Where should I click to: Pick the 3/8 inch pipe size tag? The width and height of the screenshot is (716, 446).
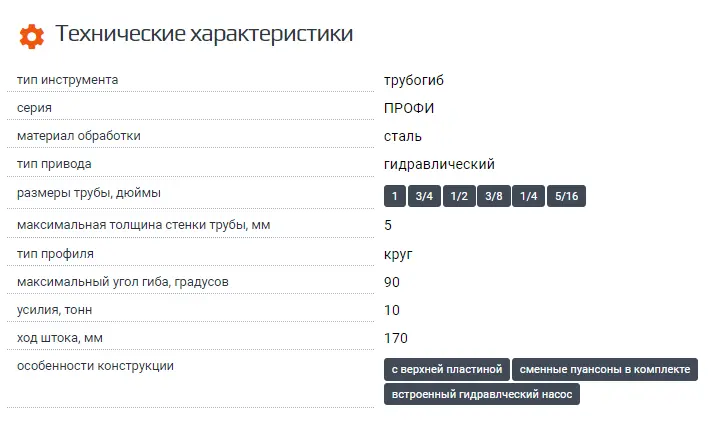coord(494,196)
